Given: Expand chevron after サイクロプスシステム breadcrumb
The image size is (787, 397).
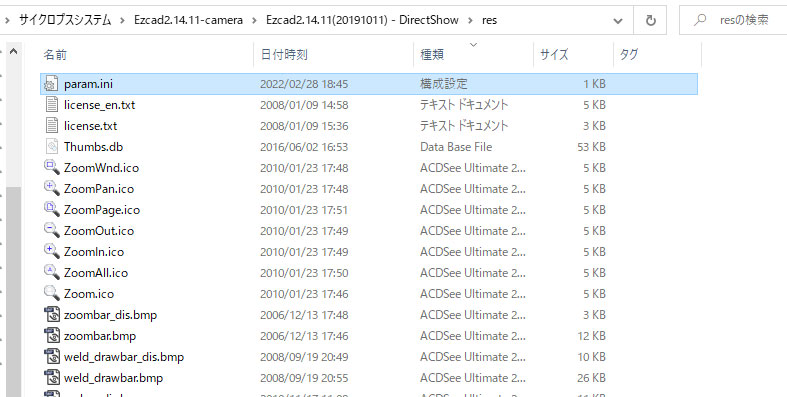Looking at the screenshot, I should click(122, 21).
